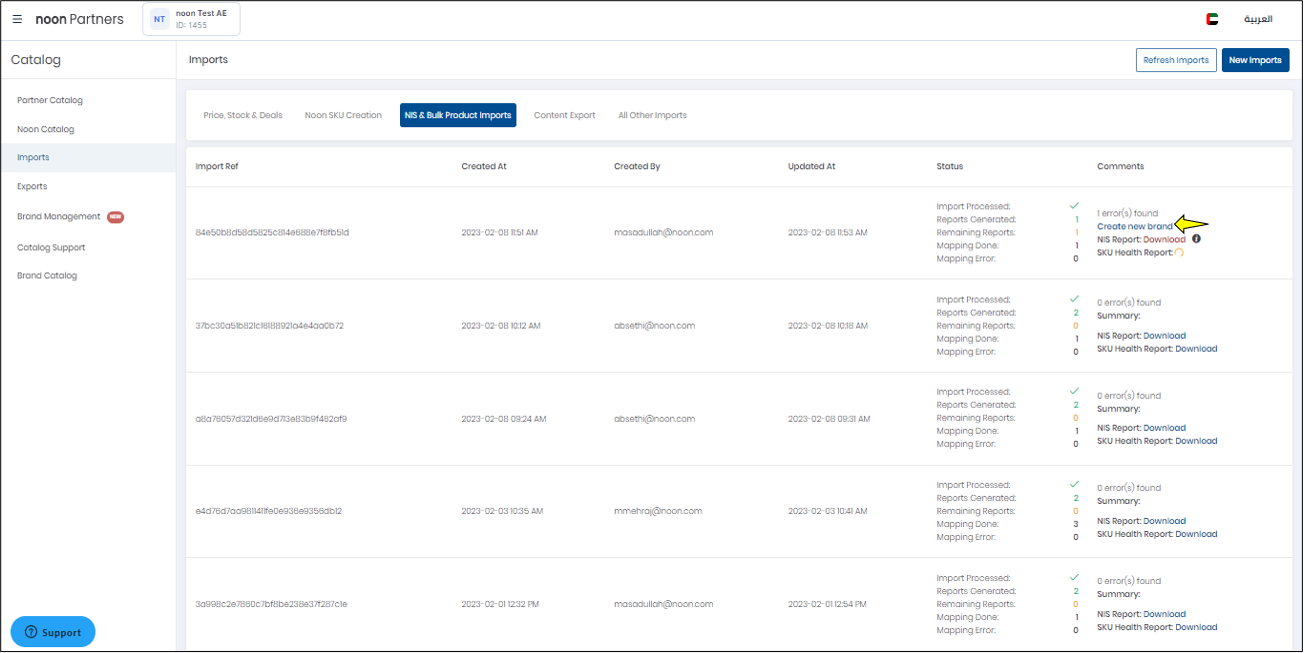Click the Refresh Imports button
This screenshot has width=1305, height=653.
[1176, 60]
